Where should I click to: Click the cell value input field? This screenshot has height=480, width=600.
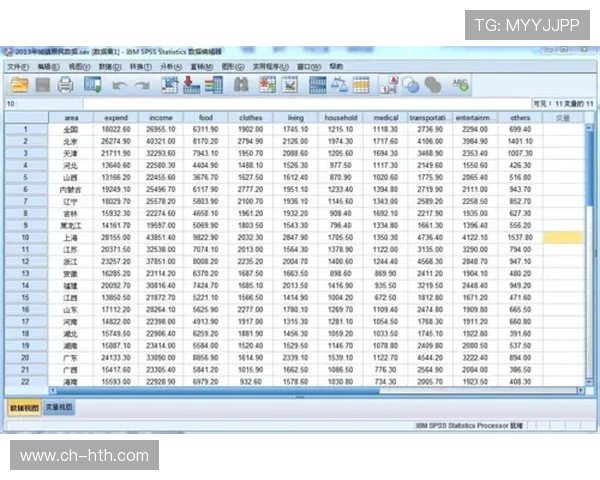300,103
